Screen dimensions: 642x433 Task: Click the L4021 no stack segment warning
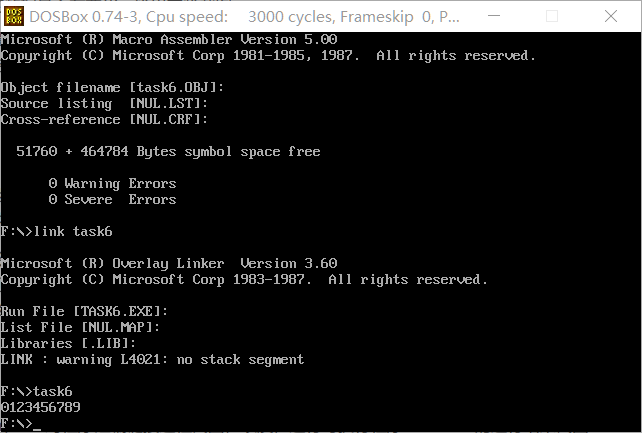pyautogui.click(x=152, y=360)
